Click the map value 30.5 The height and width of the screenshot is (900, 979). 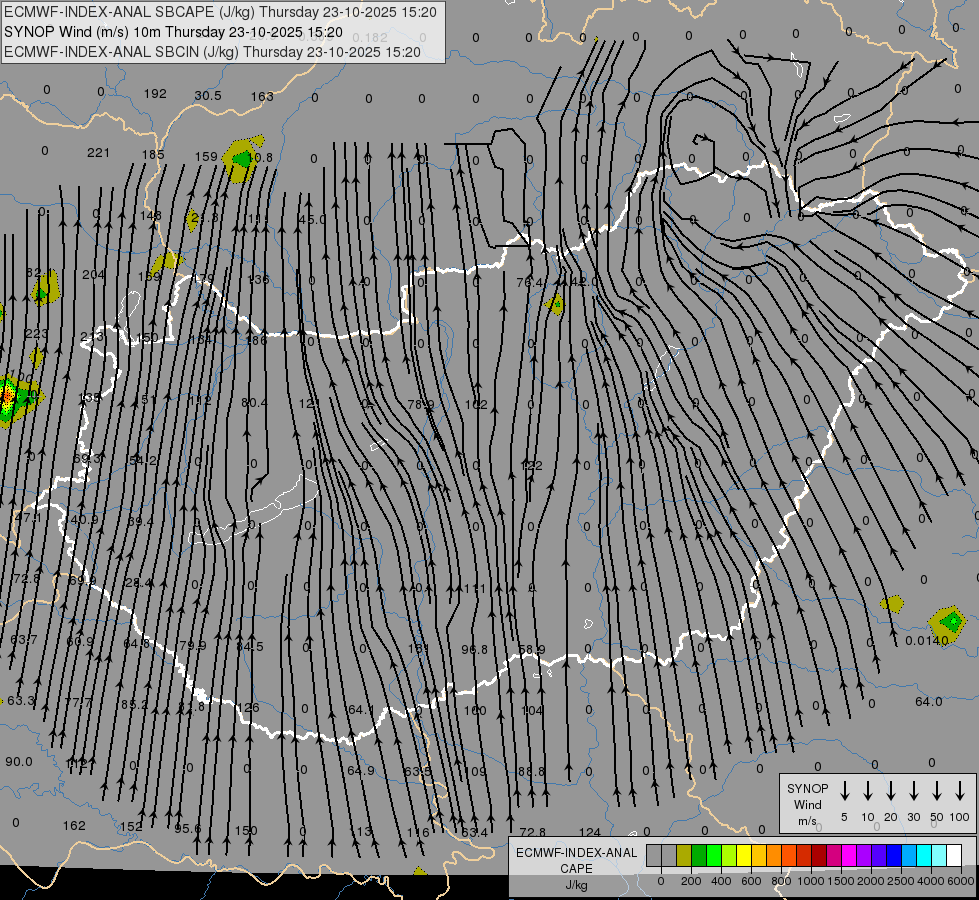coord(208,96)
